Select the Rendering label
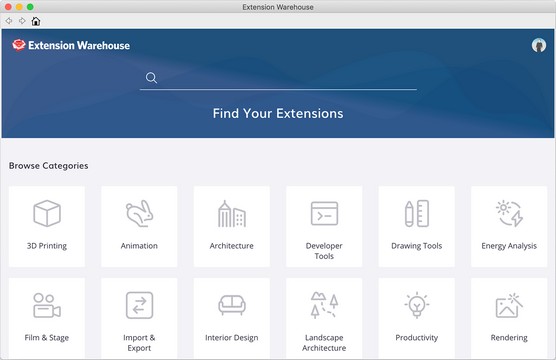 tap(509, 338)
